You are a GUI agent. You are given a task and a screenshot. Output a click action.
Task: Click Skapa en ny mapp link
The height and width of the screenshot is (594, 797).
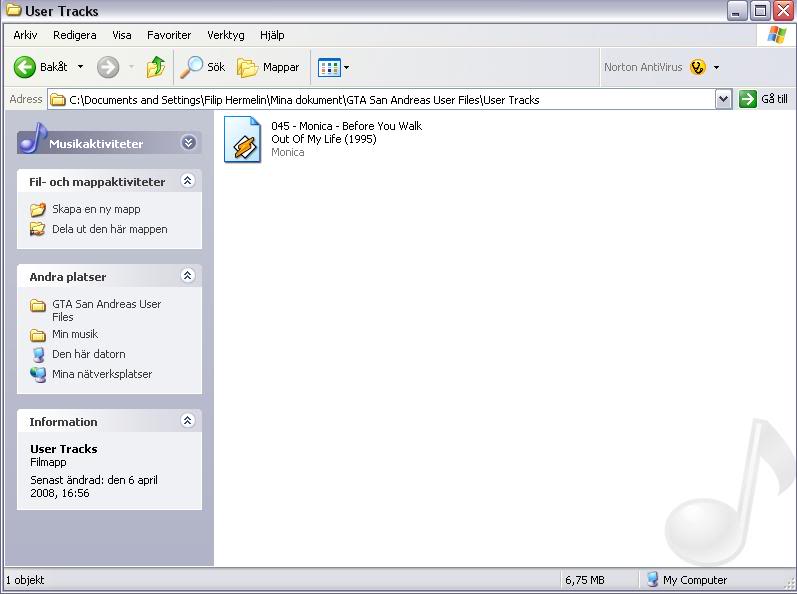click(x=96, y=209)
